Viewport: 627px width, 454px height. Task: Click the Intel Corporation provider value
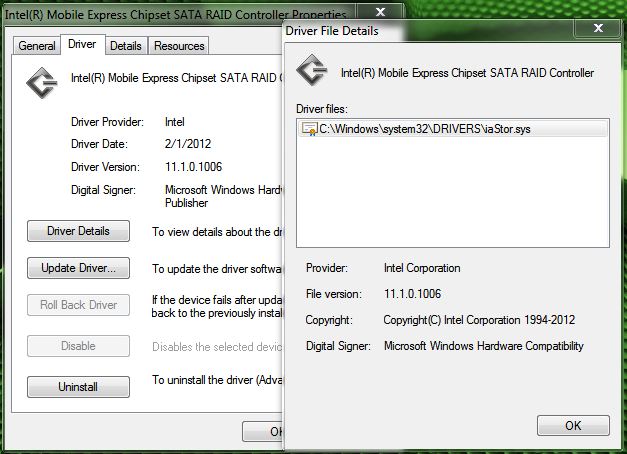(422, 268)
